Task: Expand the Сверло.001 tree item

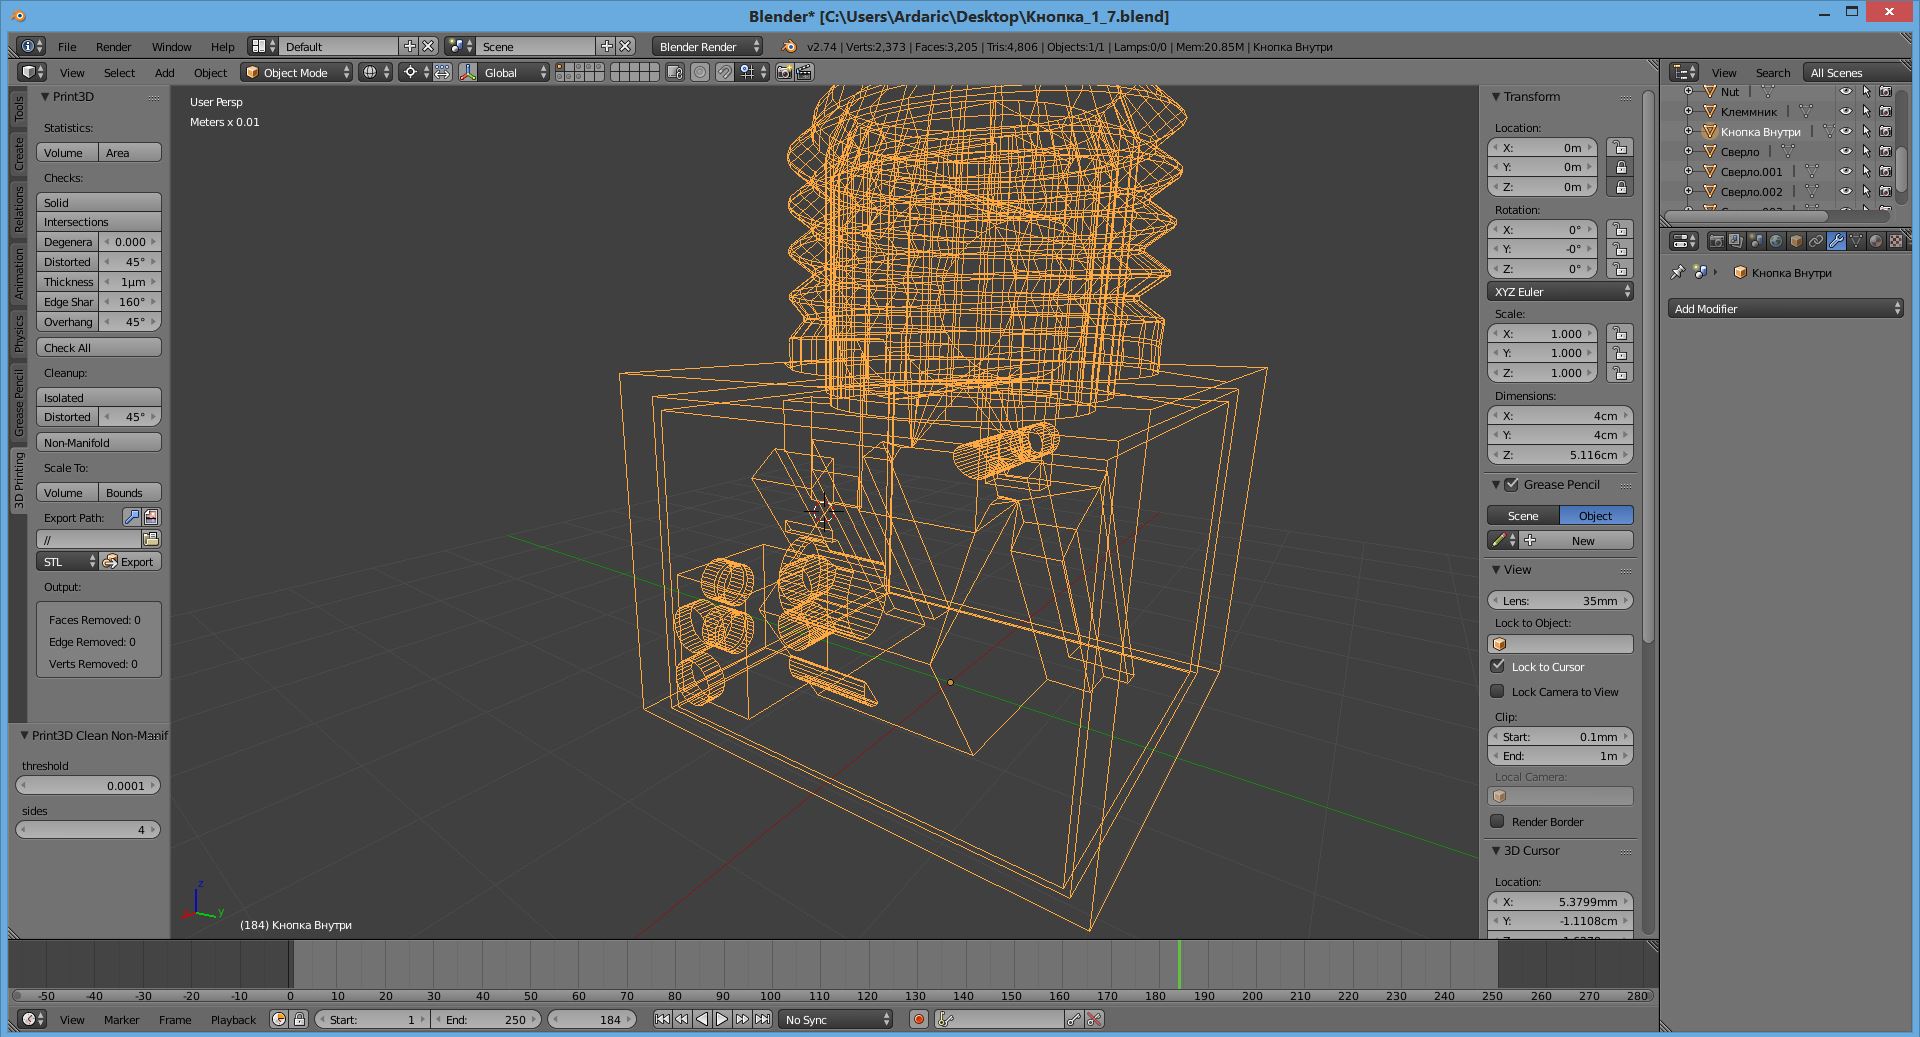Action: [1689, 171]
